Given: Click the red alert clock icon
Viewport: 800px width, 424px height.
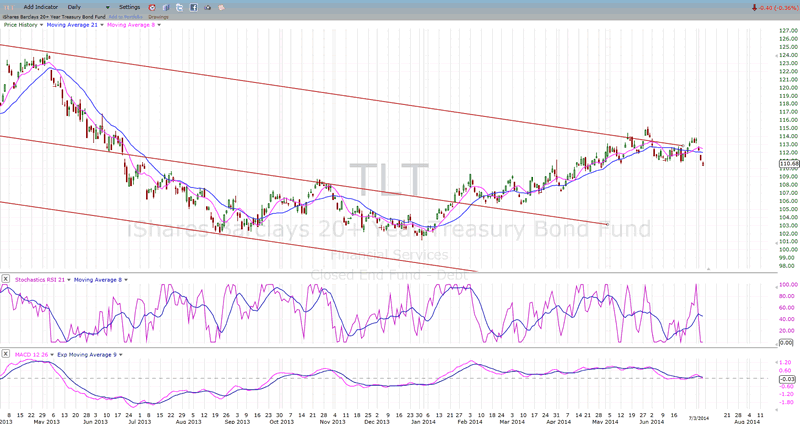Looking at the screenshot, I should click(151, 7).
